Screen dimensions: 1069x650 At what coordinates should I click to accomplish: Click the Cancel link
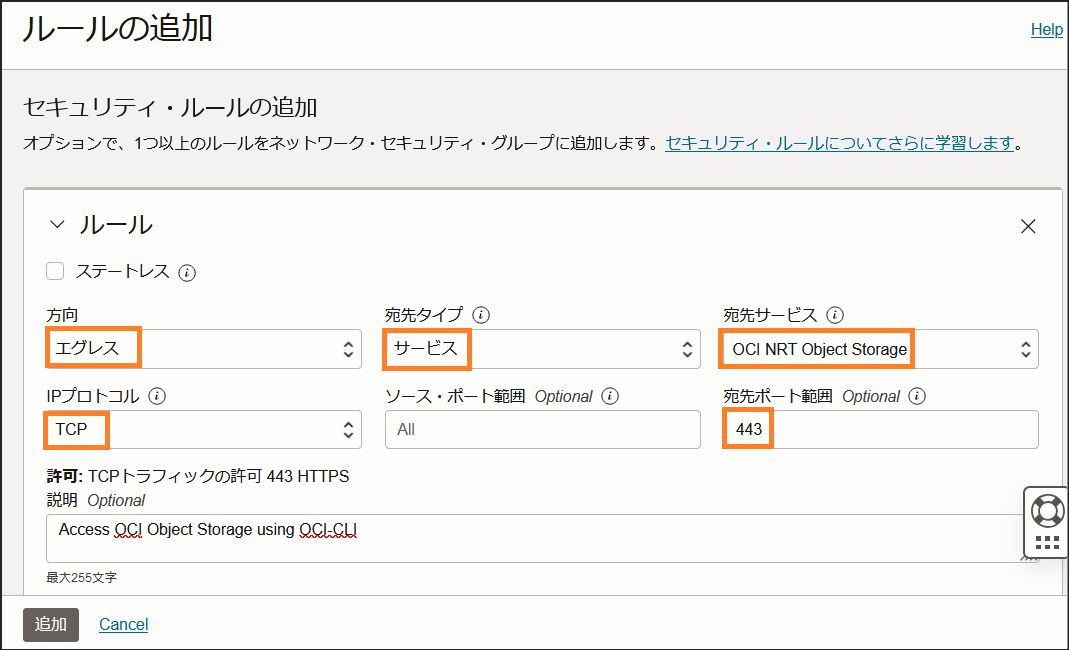point(123,625)
